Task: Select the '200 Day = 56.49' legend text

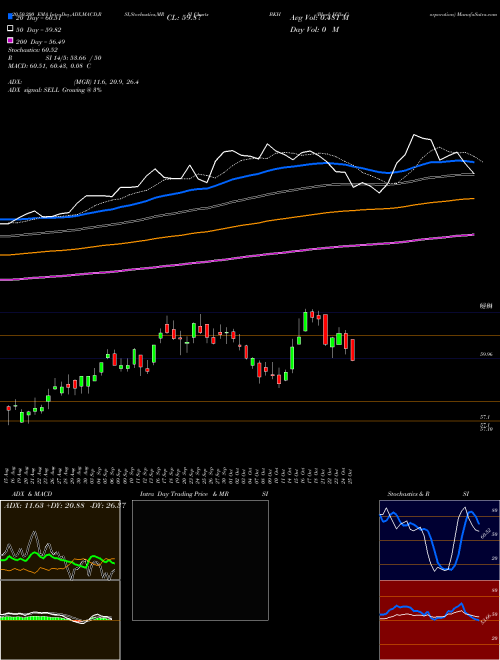Action: [40, 42]
